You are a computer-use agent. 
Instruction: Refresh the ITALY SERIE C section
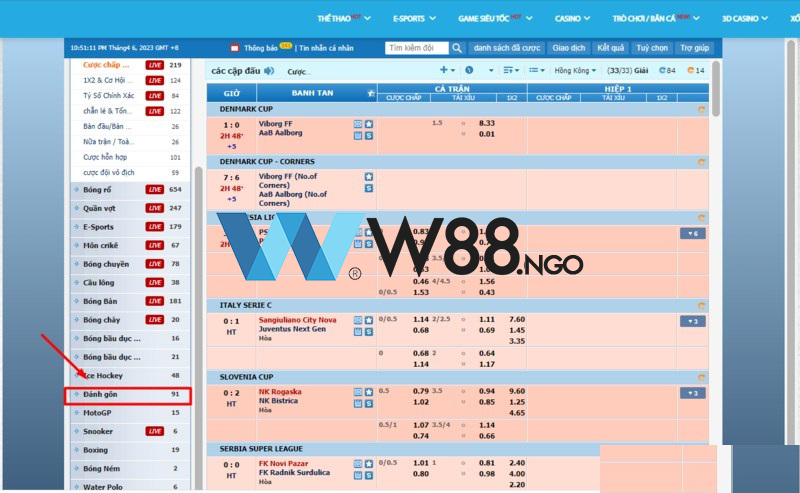[x=701, y=306]
